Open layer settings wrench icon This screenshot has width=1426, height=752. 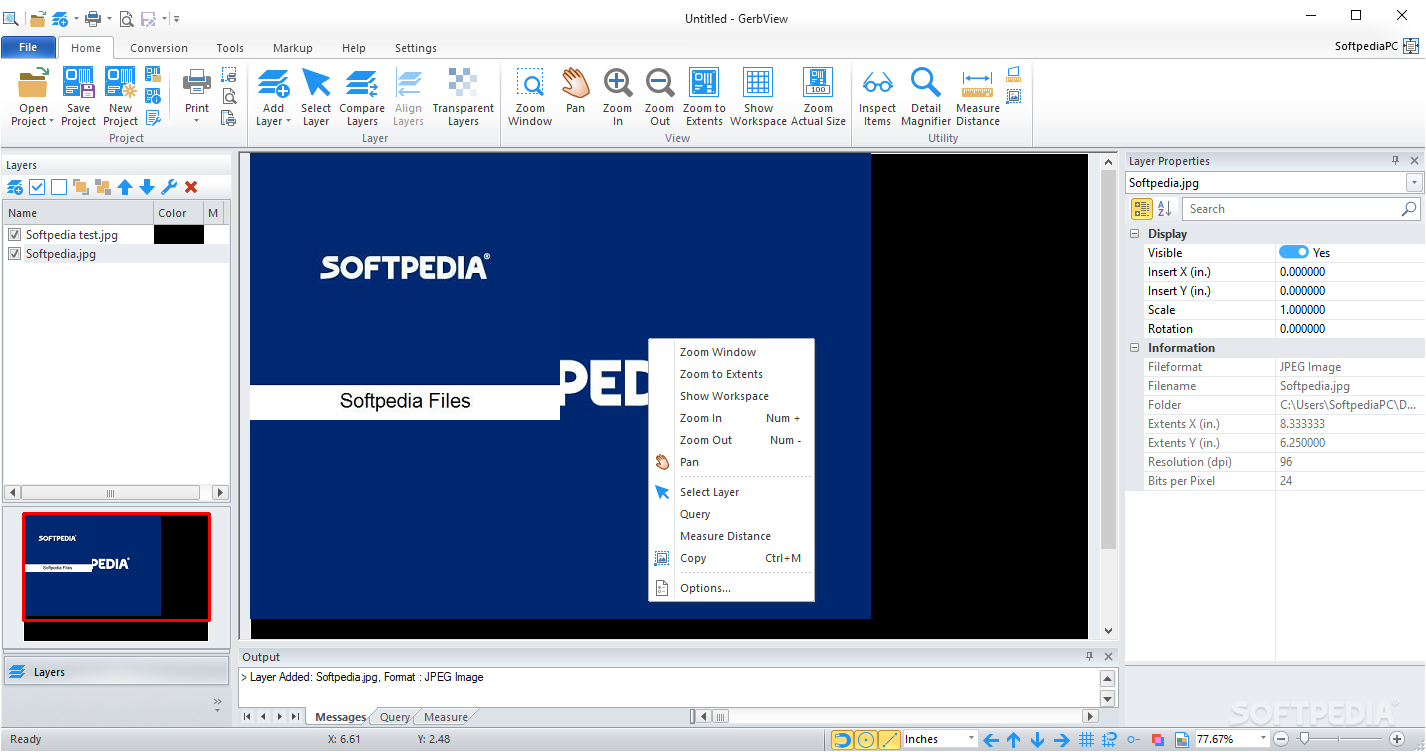169,187
